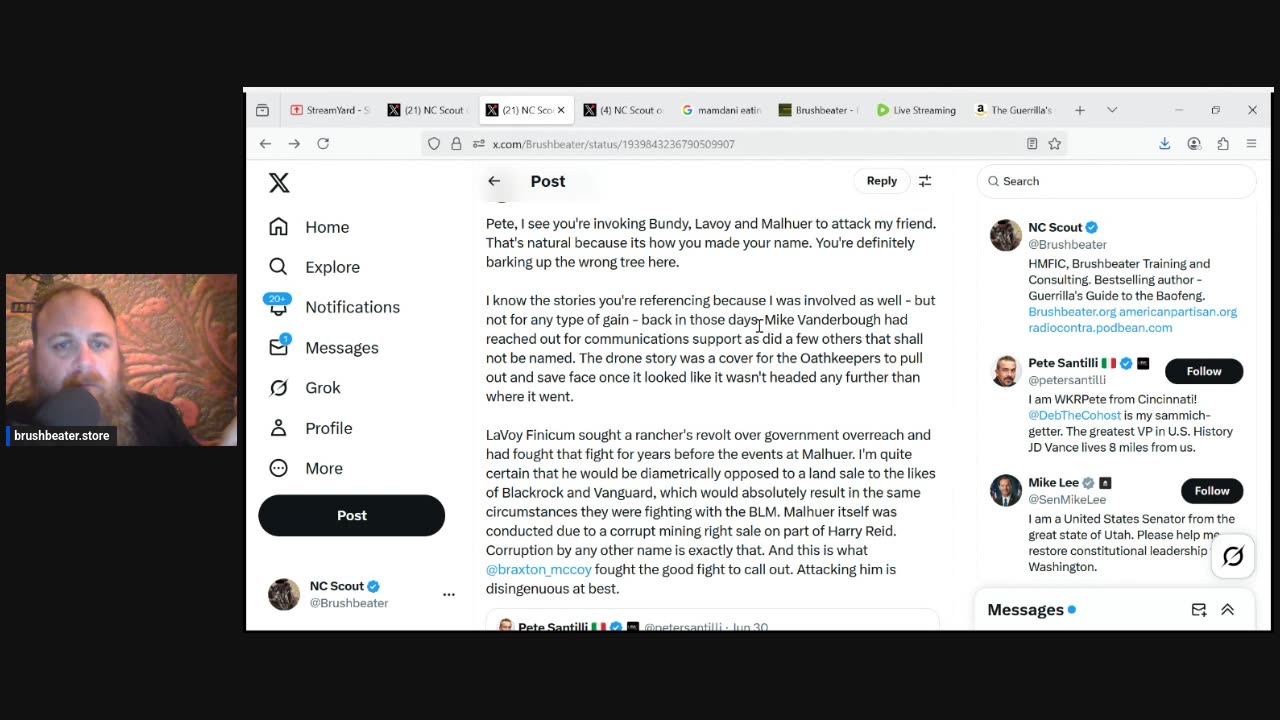
Task: Compose new message icon in Messages bar
Action: click(1198, 610)
